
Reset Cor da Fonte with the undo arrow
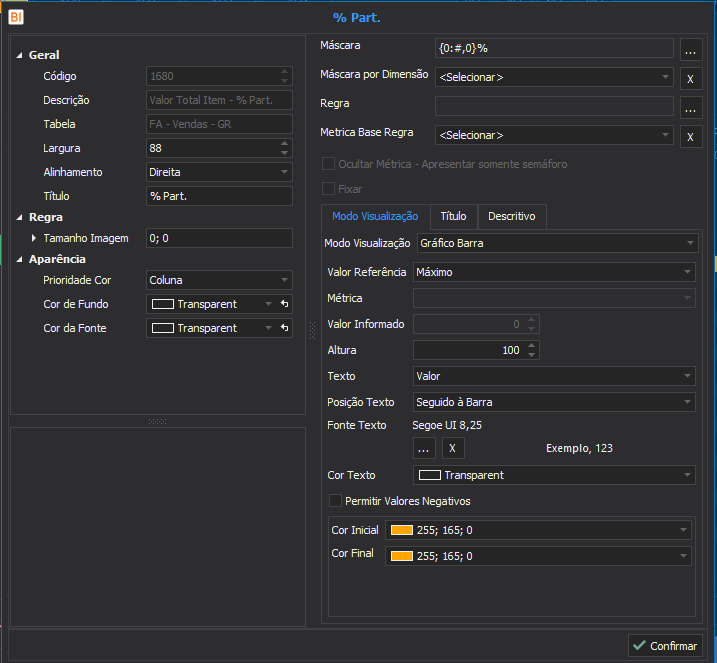click(284, 328)
